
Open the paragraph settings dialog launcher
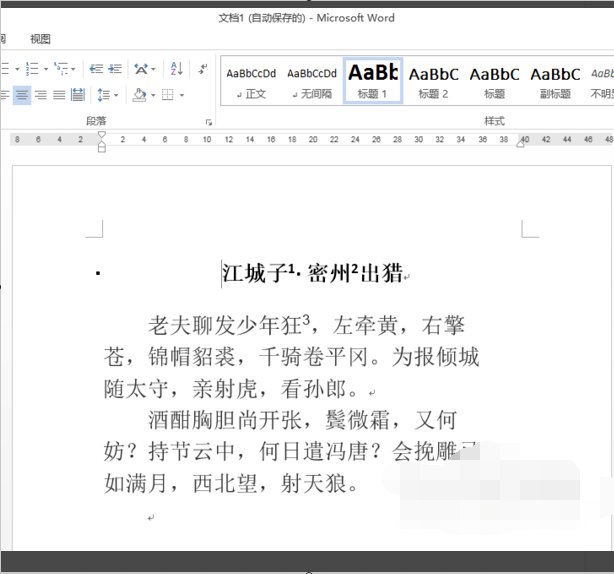tap(209, 123)
